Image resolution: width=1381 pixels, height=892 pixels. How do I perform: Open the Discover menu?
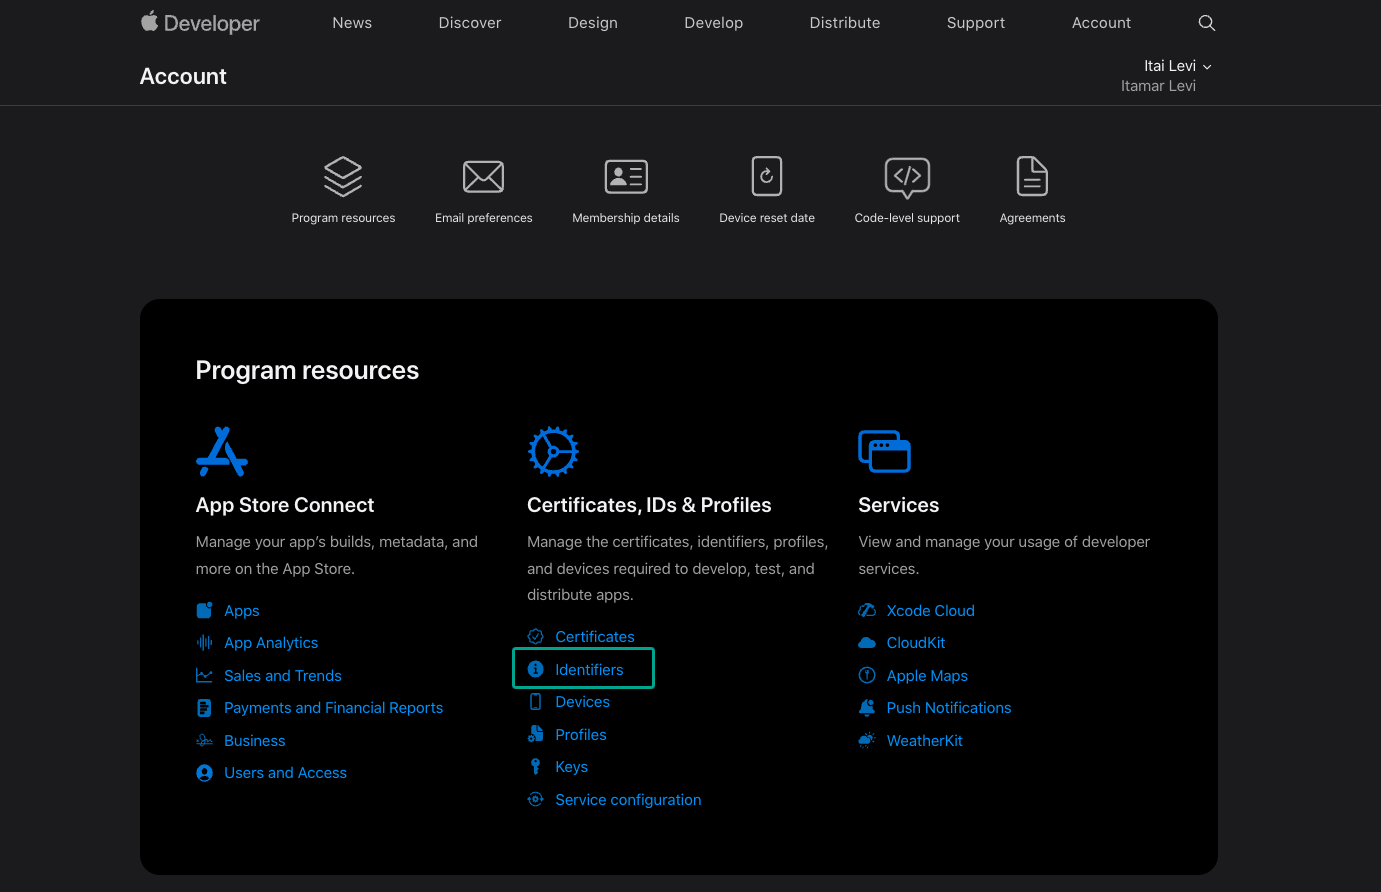point(470,23)
